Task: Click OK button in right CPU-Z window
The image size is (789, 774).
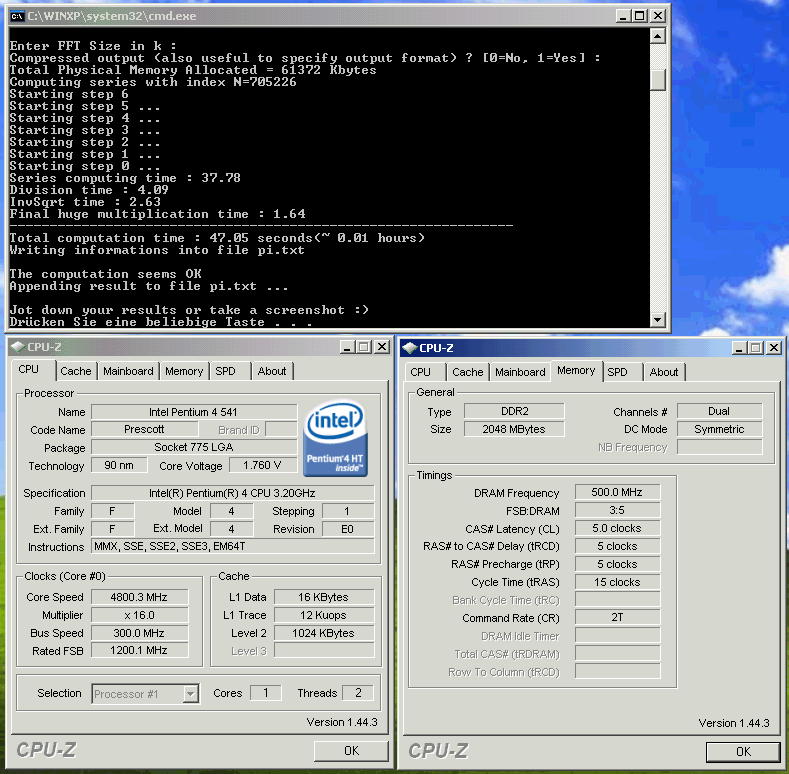Action: point(743,751)
